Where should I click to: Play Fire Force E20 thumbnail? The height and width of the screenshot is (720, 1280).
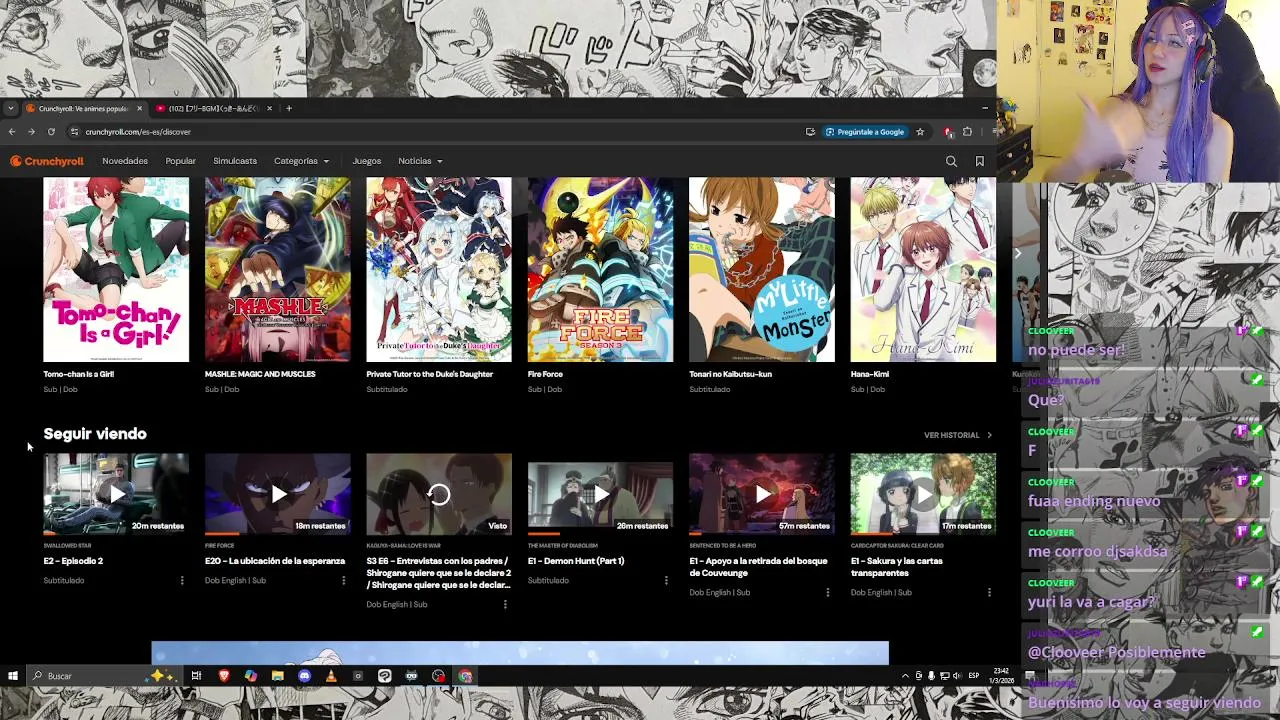(278, 494)
